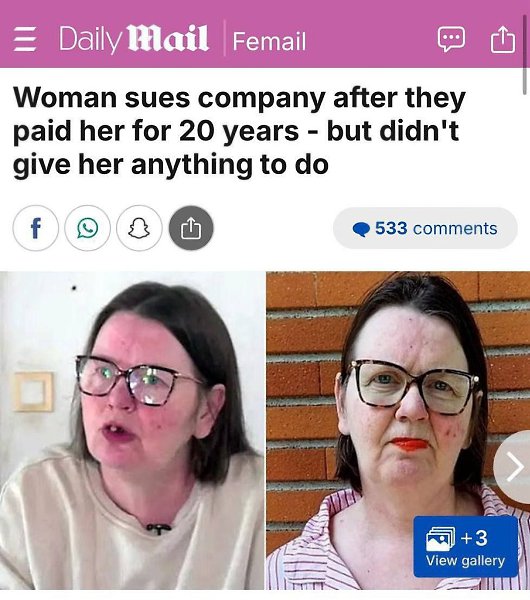Image resolution: width=530 pixels, height=600 pixels.
Task: Open the hamburger navigation menu
Action: (25, 39)
